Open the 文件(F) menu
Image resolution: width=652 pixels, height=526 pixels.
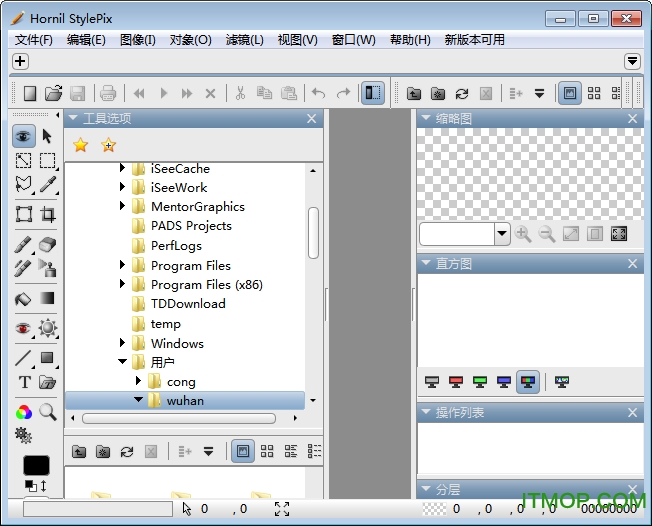point(34,40)
